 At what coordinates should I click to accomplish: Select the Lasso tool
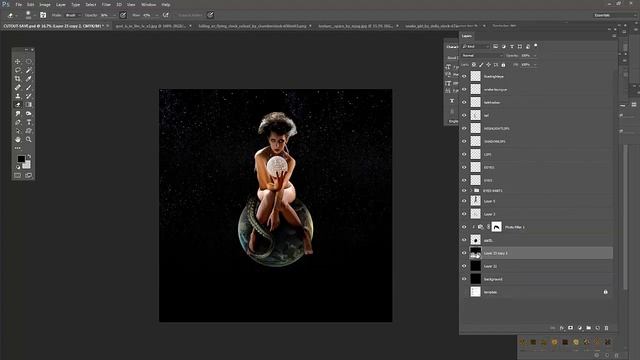pos(18,70)
